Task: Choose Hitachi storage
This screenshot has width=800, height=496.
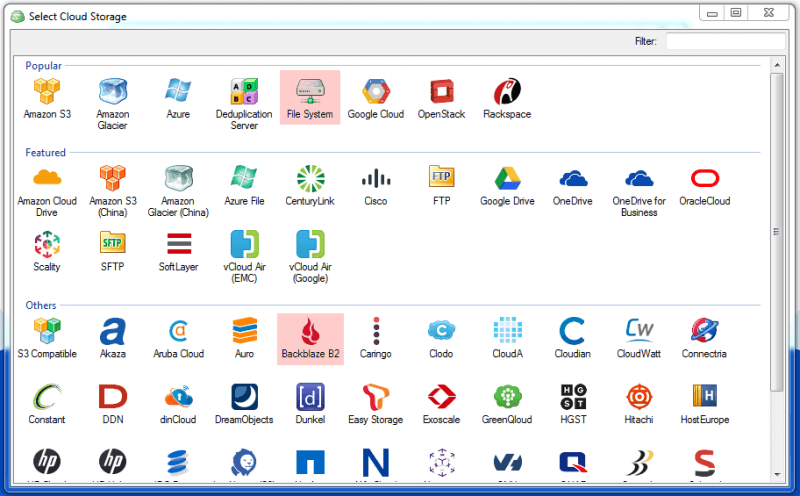Action: coord(639,404)
